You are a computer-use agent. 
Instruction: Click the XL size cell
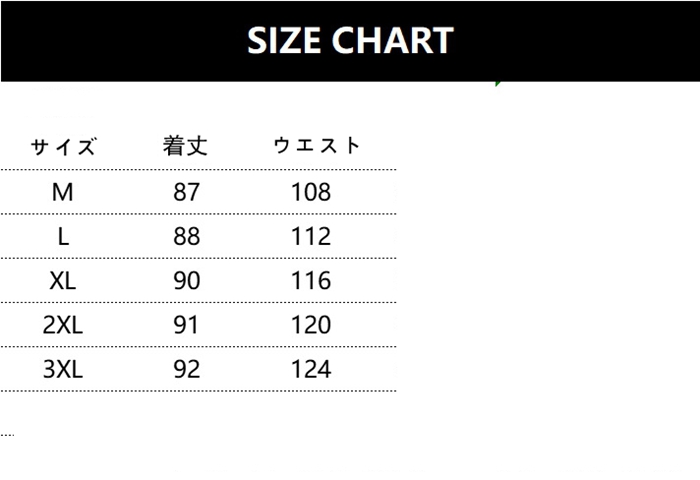coord(63,280)
